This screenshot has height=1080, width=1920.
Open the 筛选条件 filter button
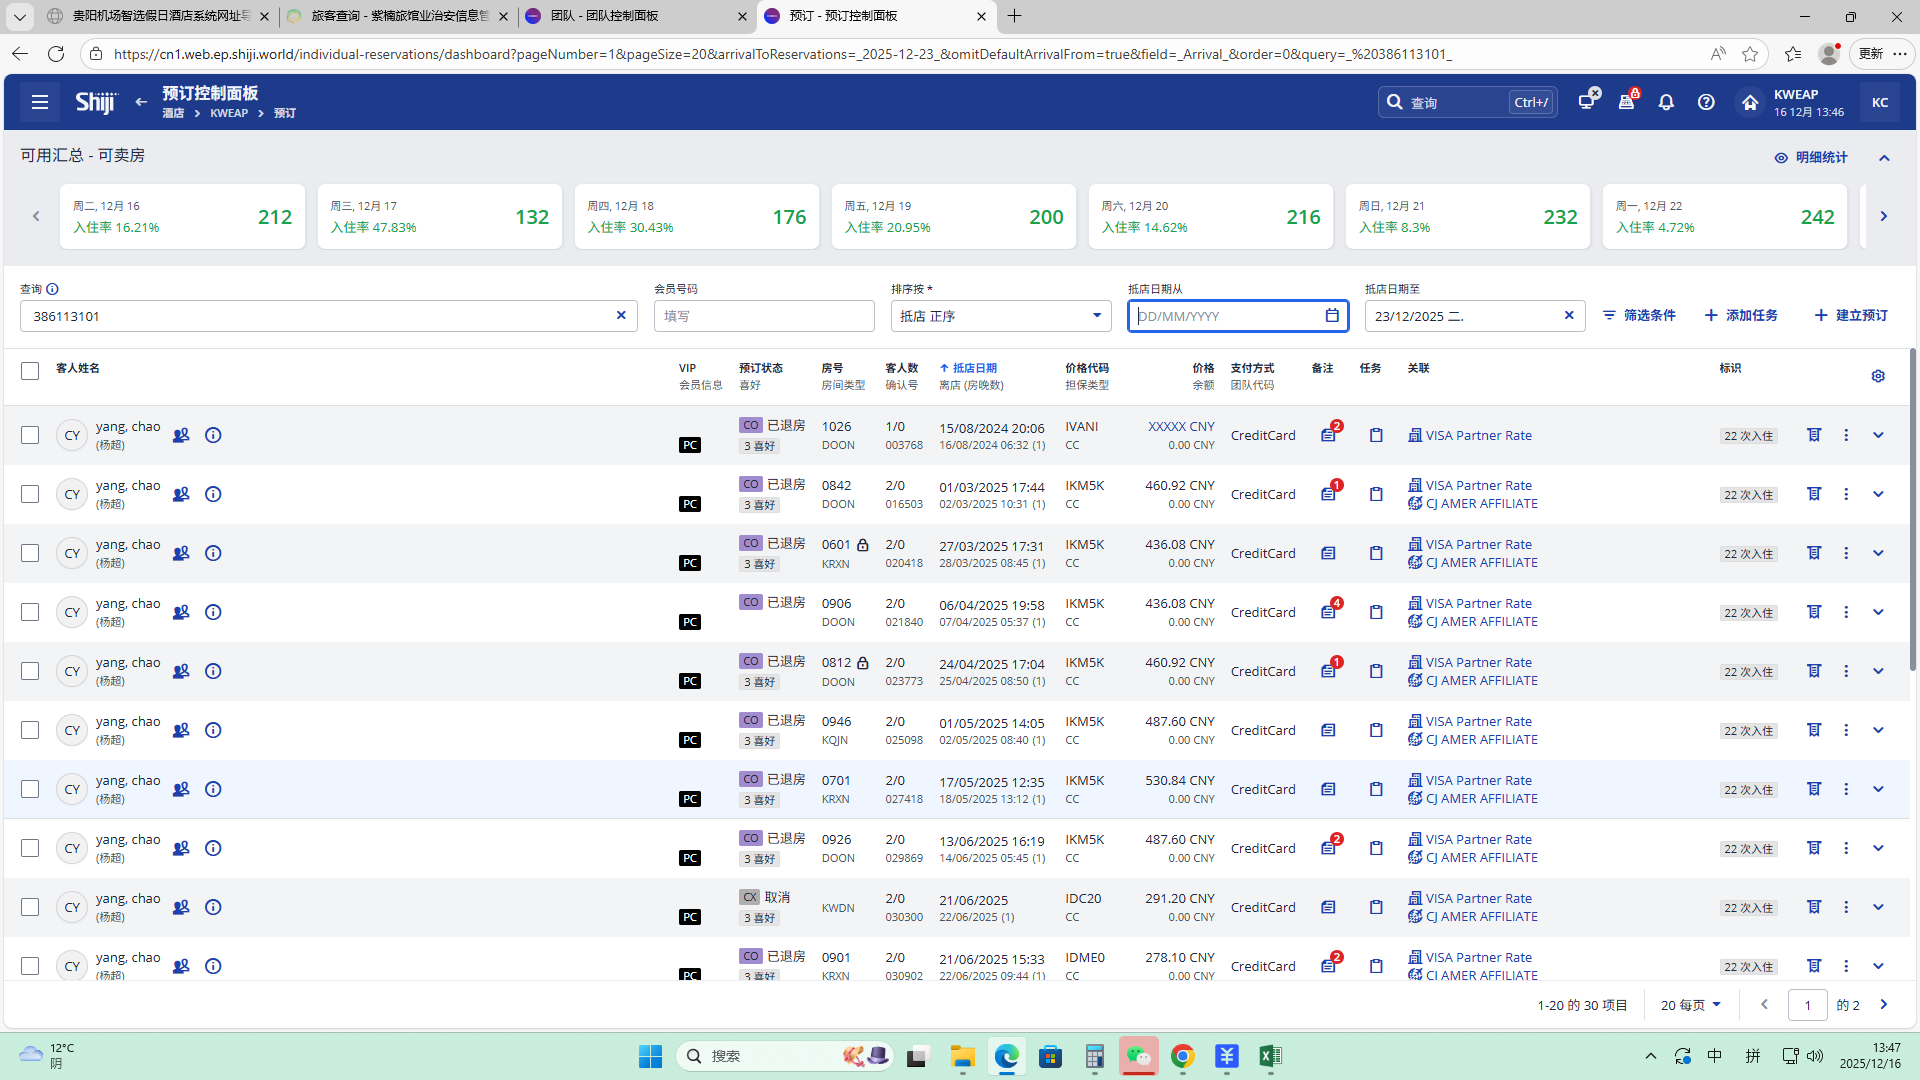(x=1639, y=315)
